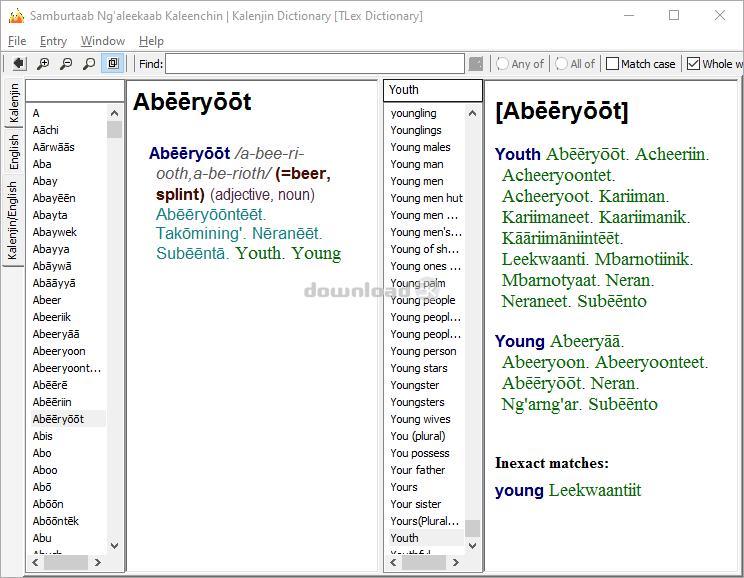Click the TLex flame application icon

pyautogui.click(x=16, y=16)
